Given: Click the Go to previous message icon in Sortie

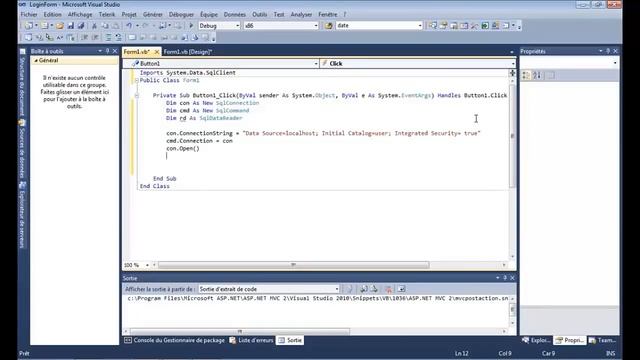Looking at the screenshot, I should [363, 289].
